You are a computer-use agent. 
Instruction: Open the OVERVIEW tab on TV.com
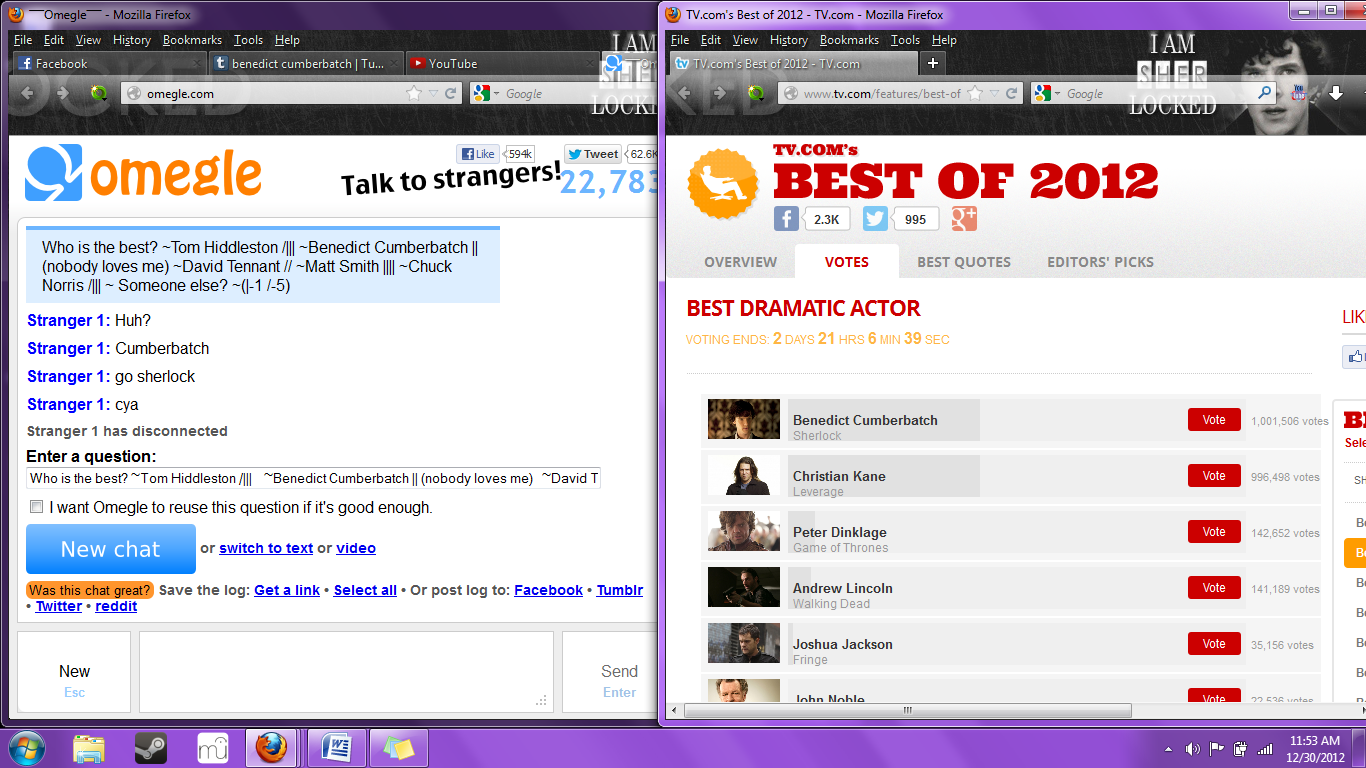[x=740, y=262]
